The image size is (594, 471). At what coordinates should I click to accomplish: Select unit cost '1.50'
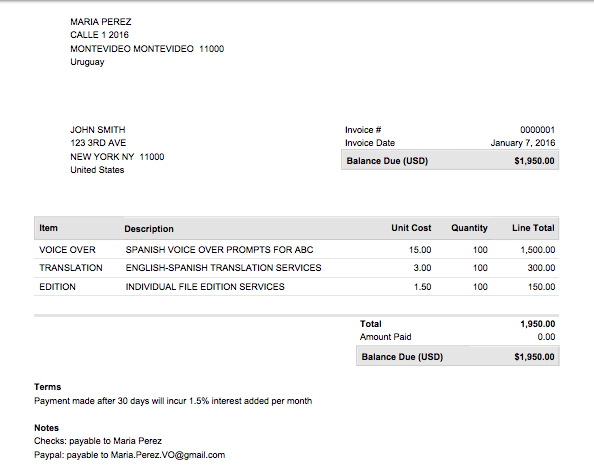[423, 287]
